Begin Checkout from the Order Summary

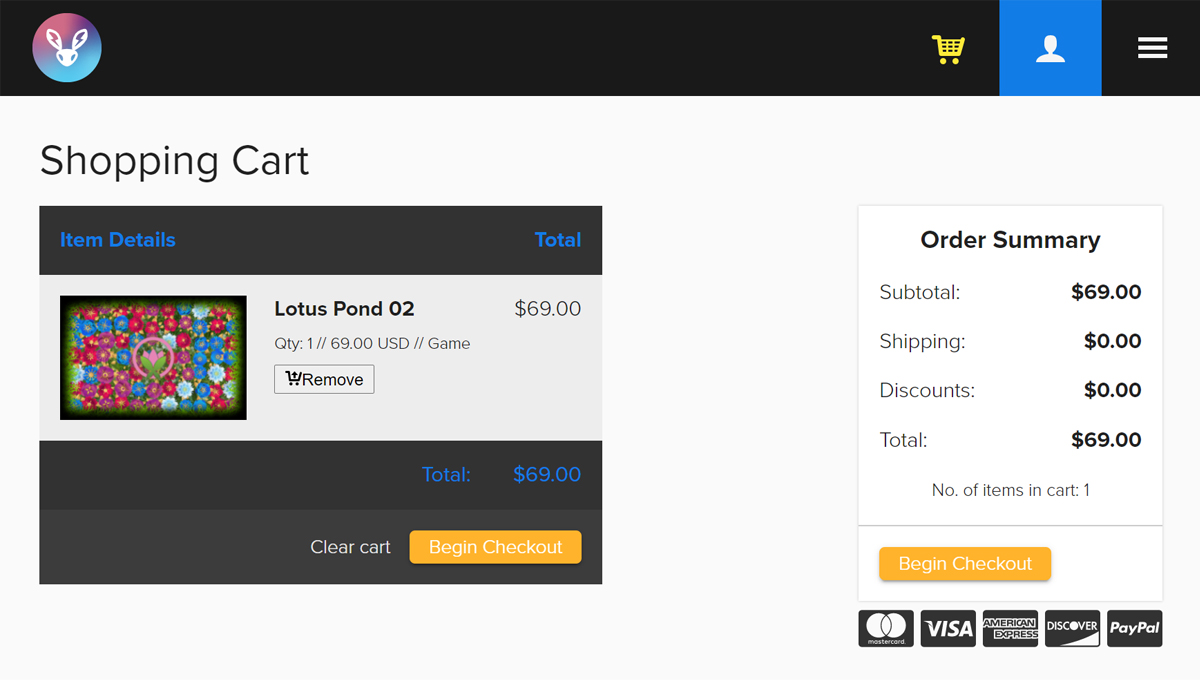coord(965,564)
